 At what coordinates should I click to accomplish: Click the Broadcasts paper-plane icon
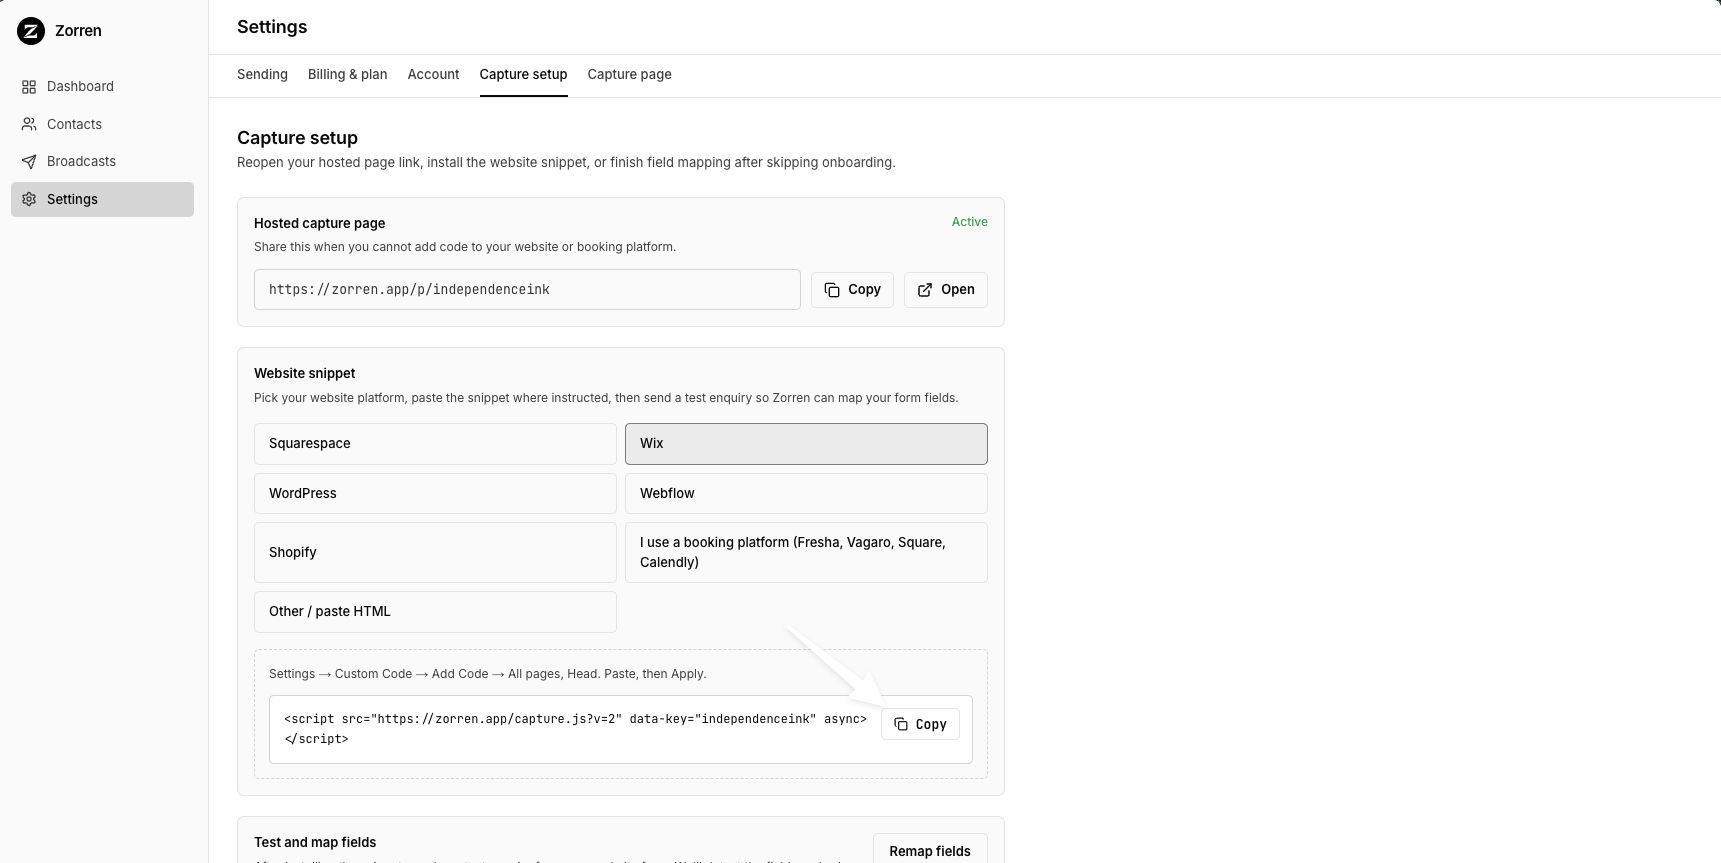(x=29, y=162)
